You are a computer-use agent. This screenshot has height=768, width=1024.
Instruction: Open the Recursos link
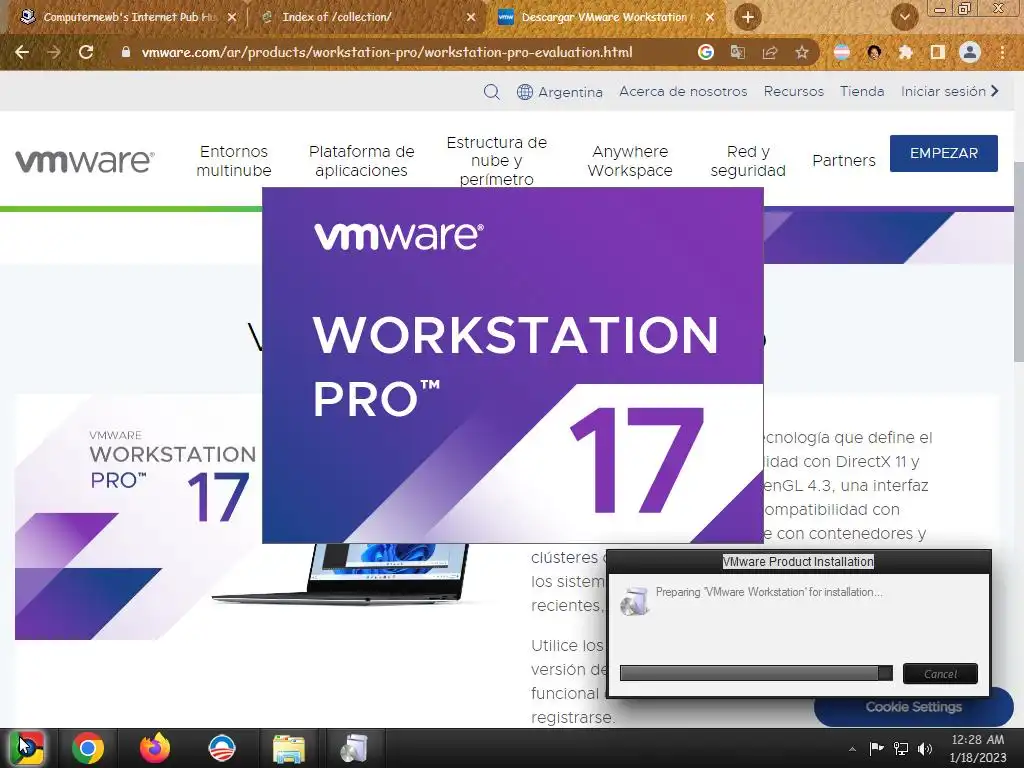(x=793, y=91)
